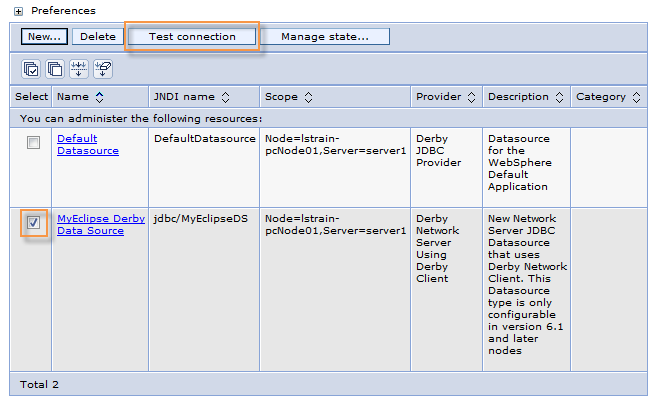This screenshot has width=652, height=402.
Task: Click the Test connection button
Action: coord(192,37)
